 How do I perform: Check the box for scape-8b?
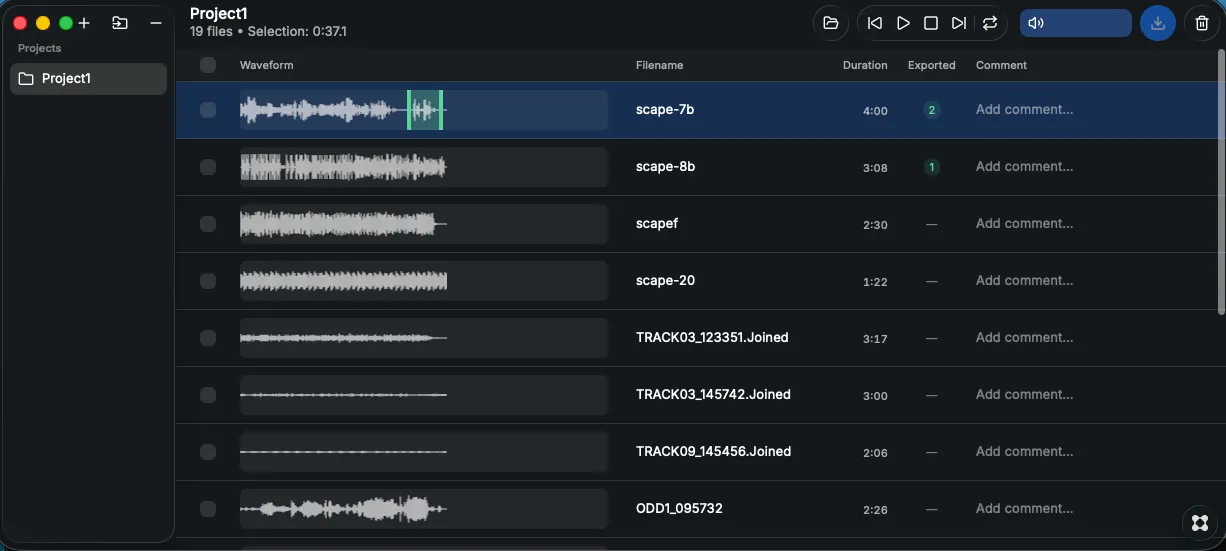tap(208, 167)
